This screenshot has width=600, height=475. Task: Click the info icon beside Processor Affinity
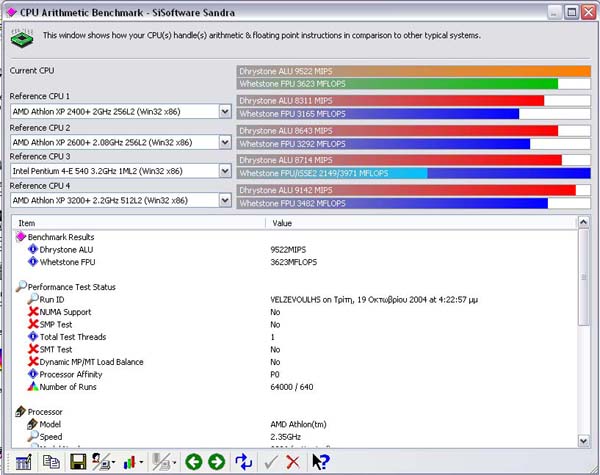[x=33, y=374]
